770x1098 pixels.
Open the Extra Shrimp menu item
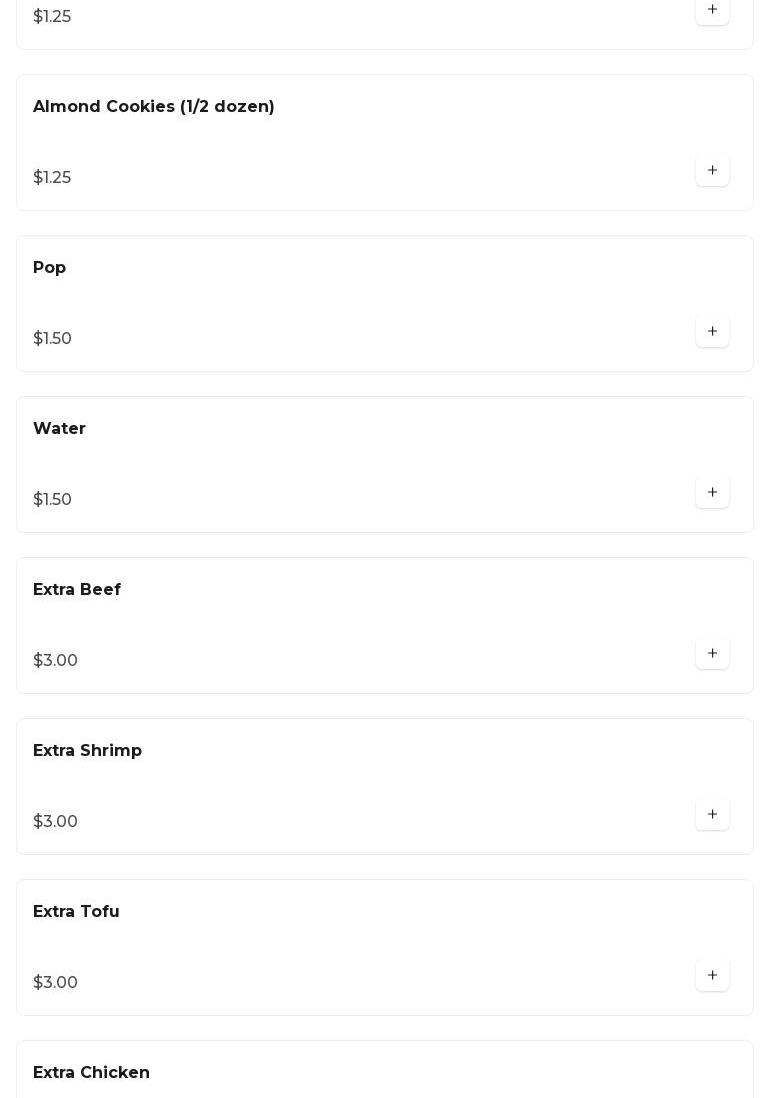pyautogui.click(x=88, y=751)
